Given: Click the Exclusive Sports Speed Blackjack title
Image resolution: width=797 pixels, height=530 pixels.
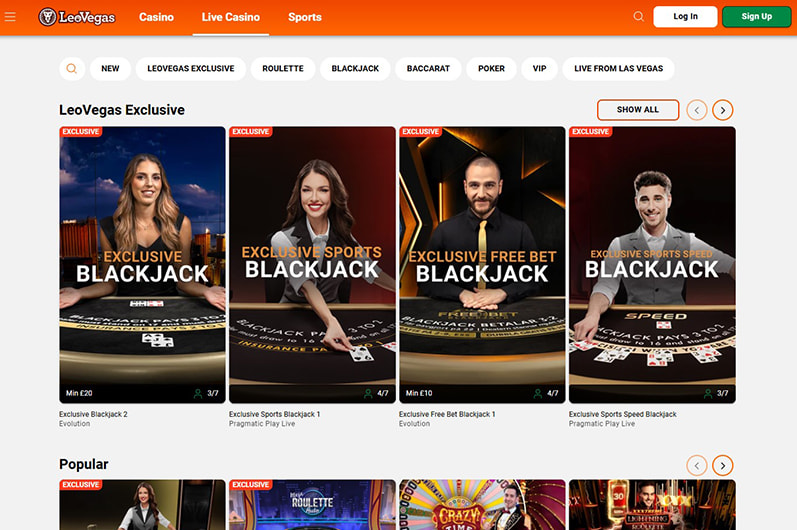Looking at the screenshot, I should point(623,414).
